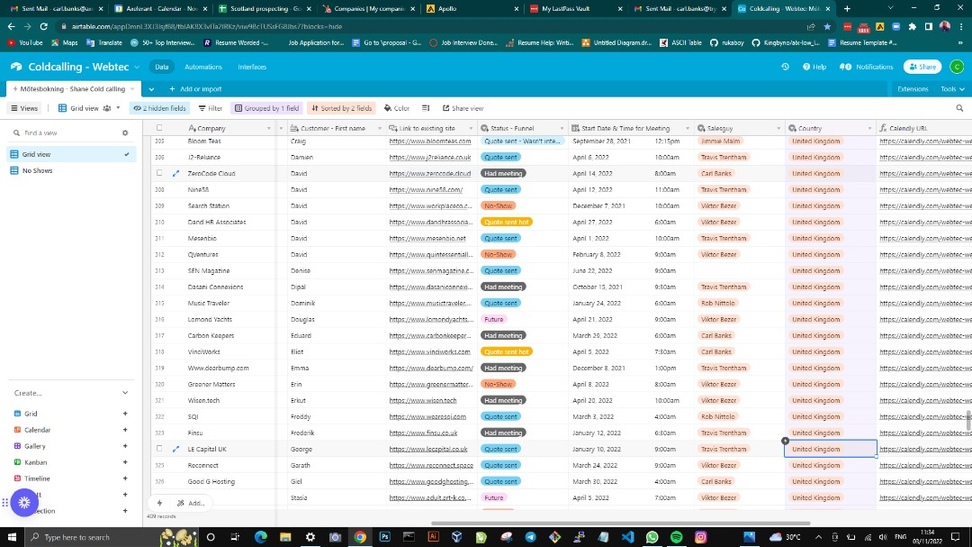
Task: Collapse the Create section
Action: click(x=125, y=393)
